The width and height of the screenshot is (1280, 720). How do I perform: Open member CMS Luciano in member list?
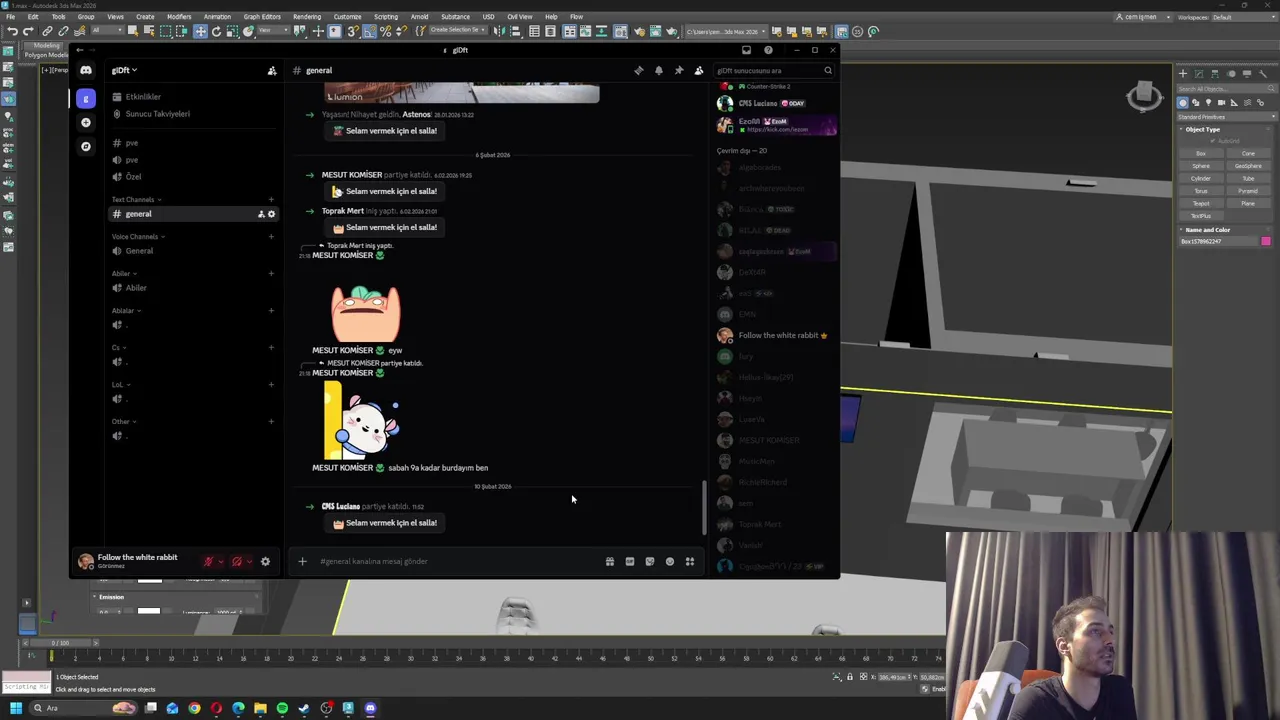coord(777,103)
